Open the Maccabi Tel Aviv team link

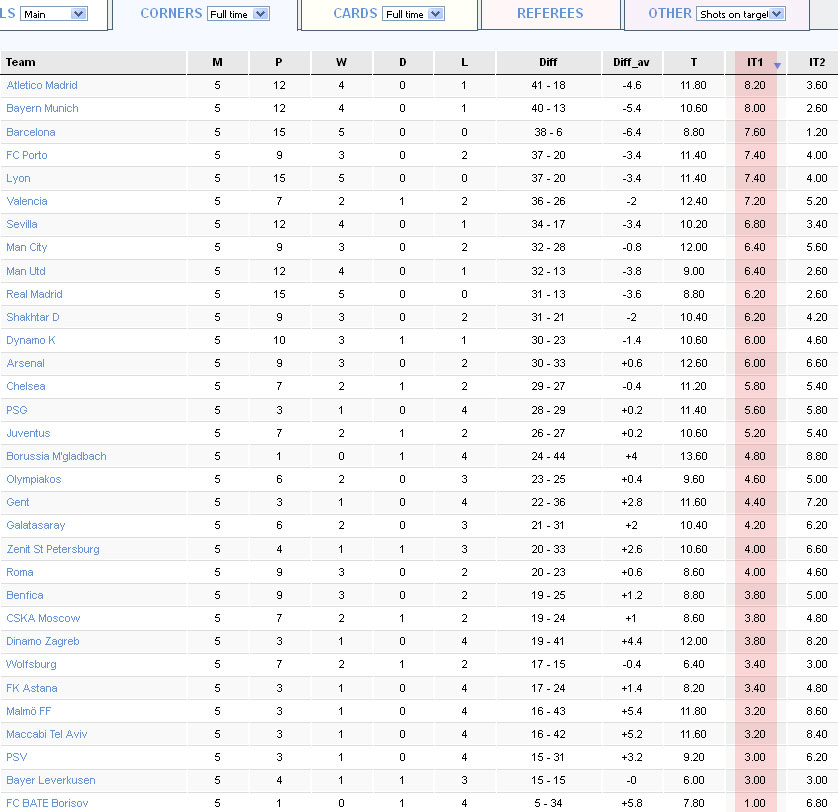point(46,734)
